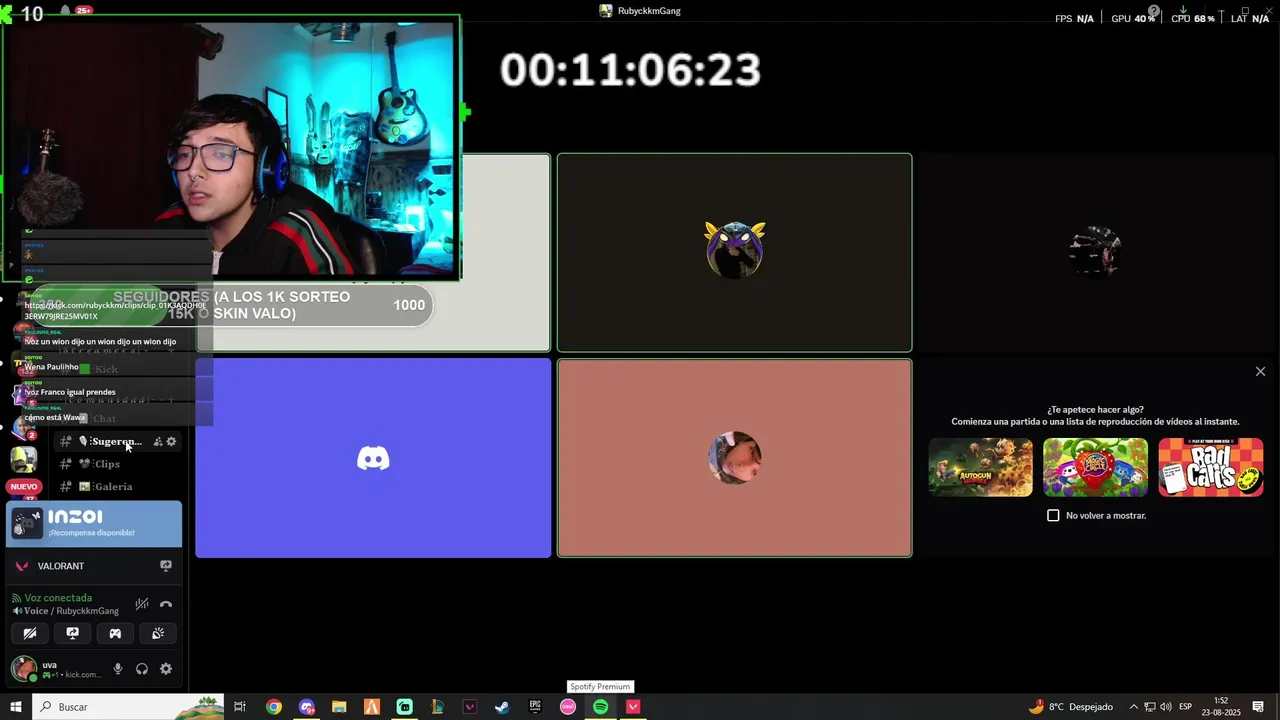Open the Windows notification center
This screenshot has height=720, width=1280.
[1258, 707]
